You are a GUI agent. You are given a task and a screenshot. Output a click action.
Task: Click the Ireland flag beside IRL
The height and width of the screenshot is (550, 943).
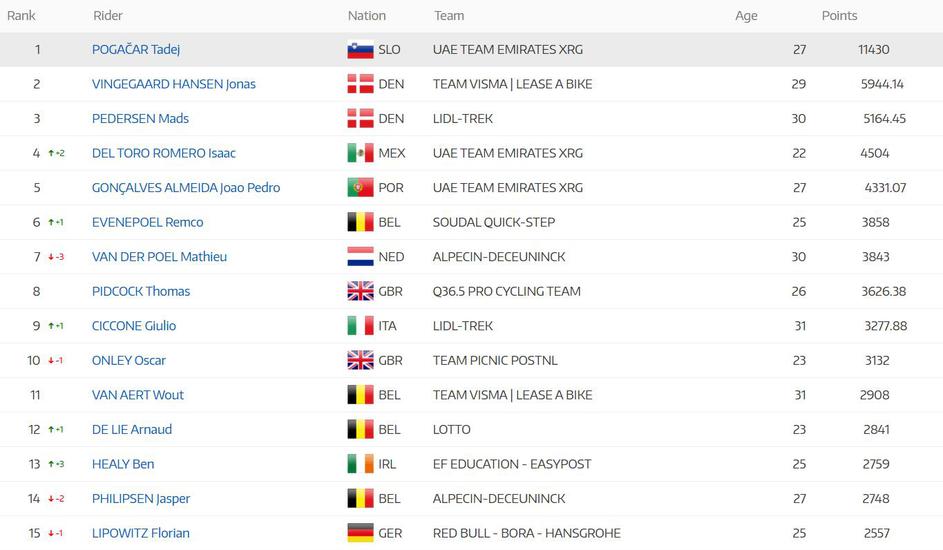[360, 464]
